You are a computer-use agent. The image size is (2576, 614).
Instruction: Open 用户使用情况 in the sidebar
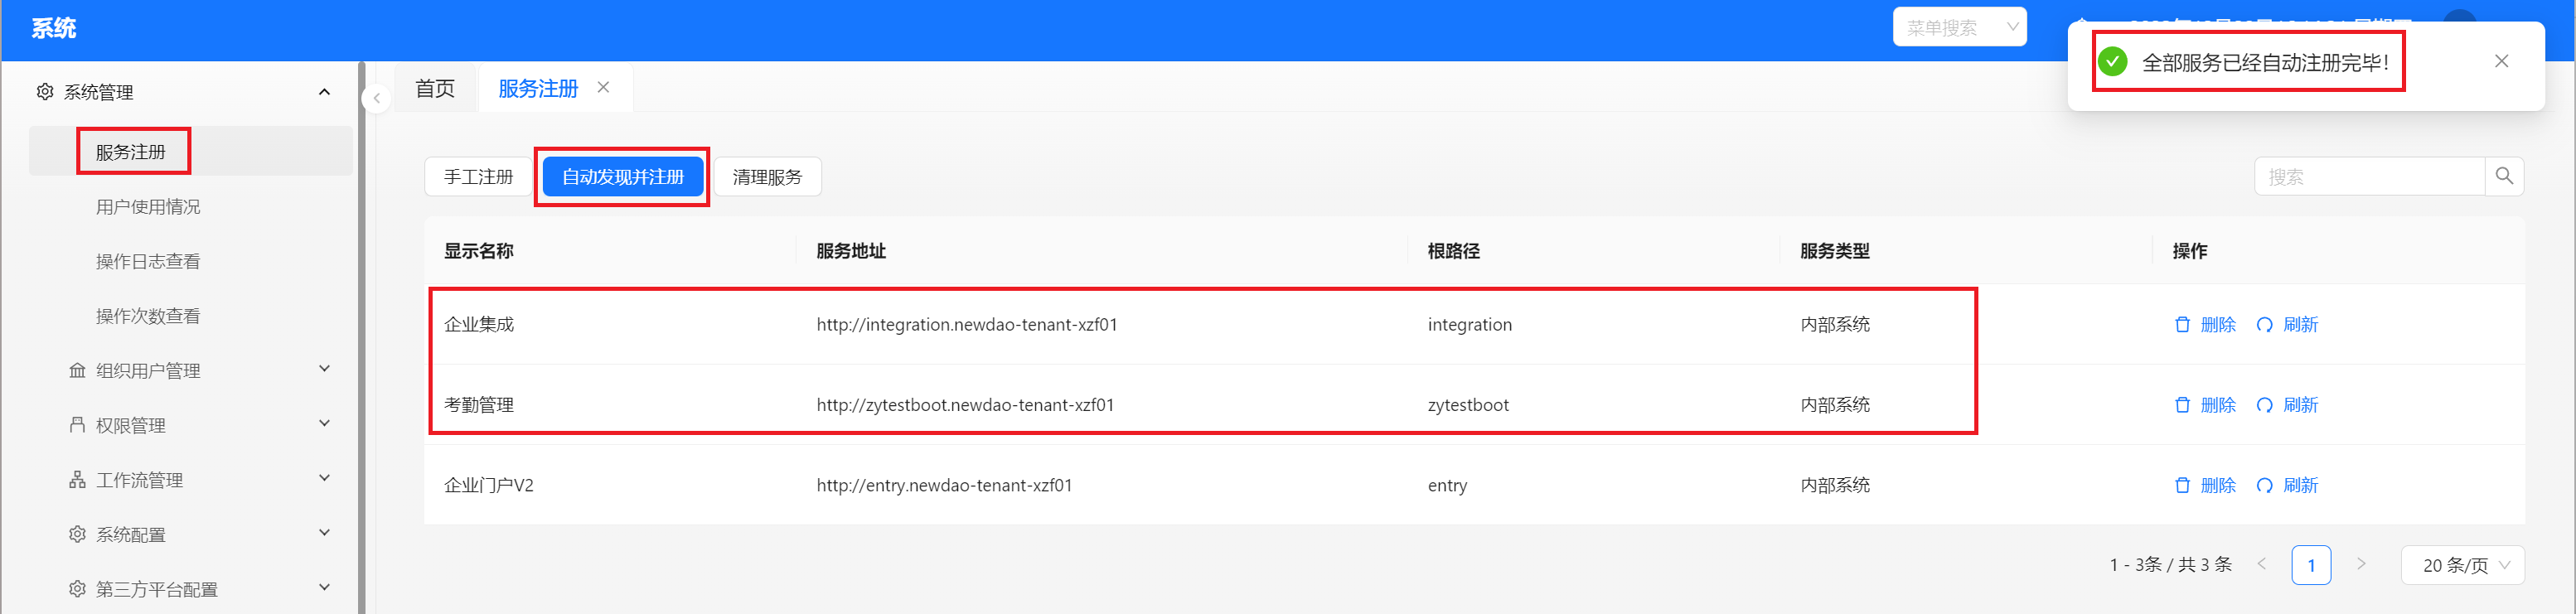(x=148, y=207)
